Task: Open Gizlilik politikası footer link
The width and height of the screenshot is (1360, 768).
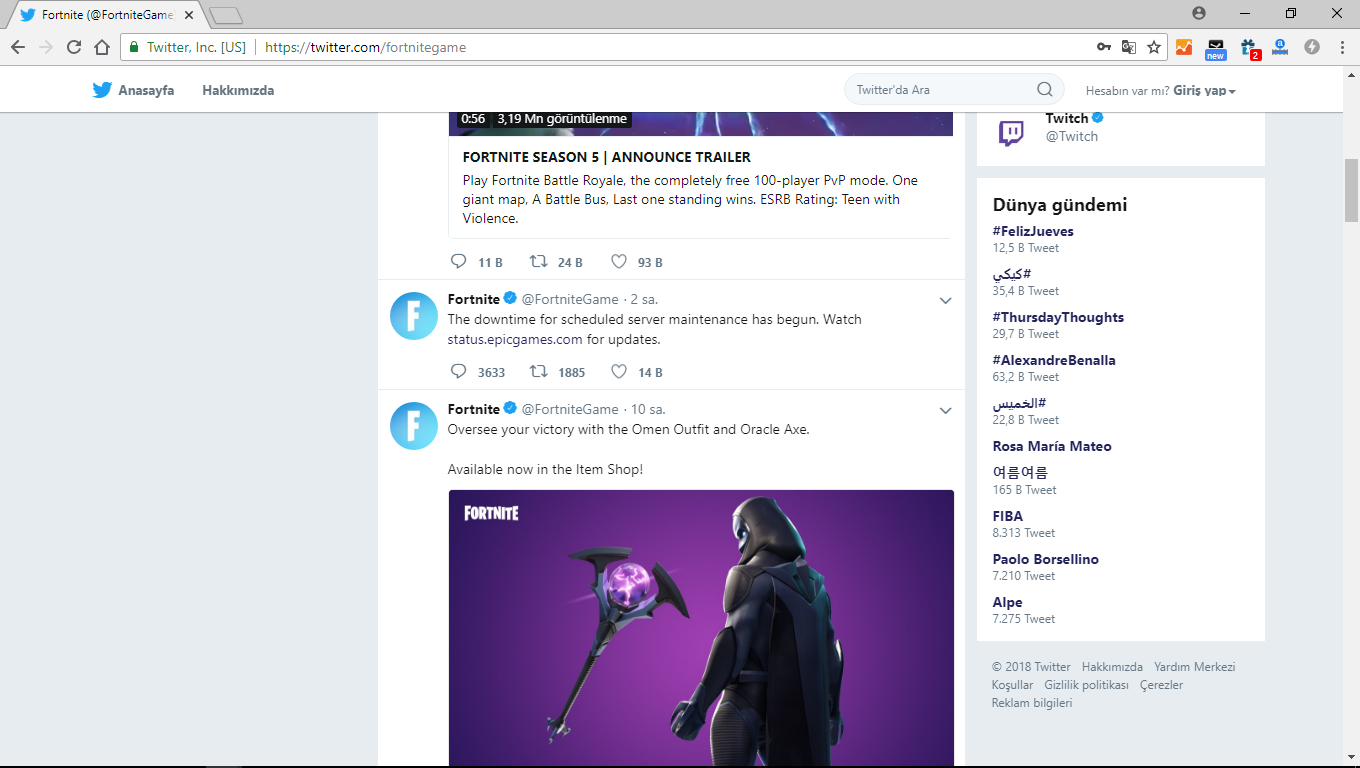Action: pyautogui.click(x=1086, y=685)
